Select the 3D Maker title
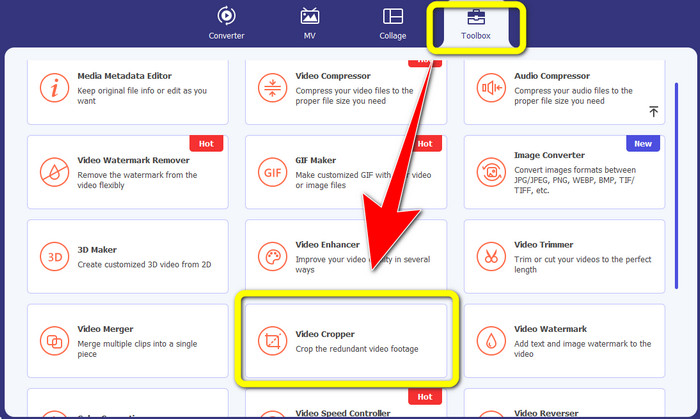Screen dimensions: 700x419 97,250
